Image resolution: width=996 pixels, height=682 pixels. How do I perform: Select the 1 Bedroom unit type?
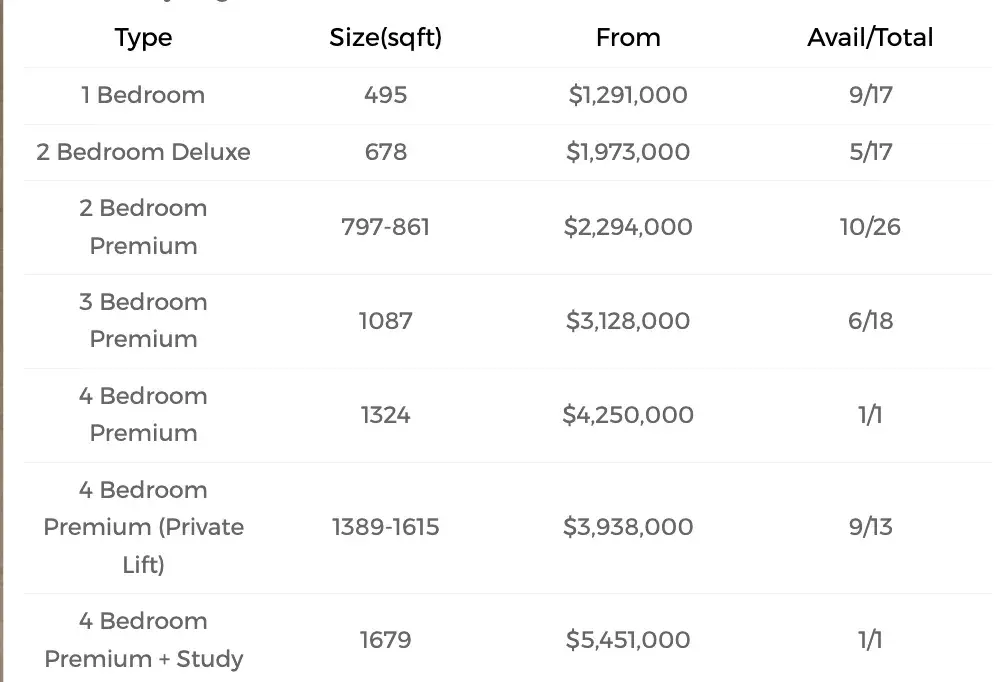pyautogui.click(x=143, y=95)
